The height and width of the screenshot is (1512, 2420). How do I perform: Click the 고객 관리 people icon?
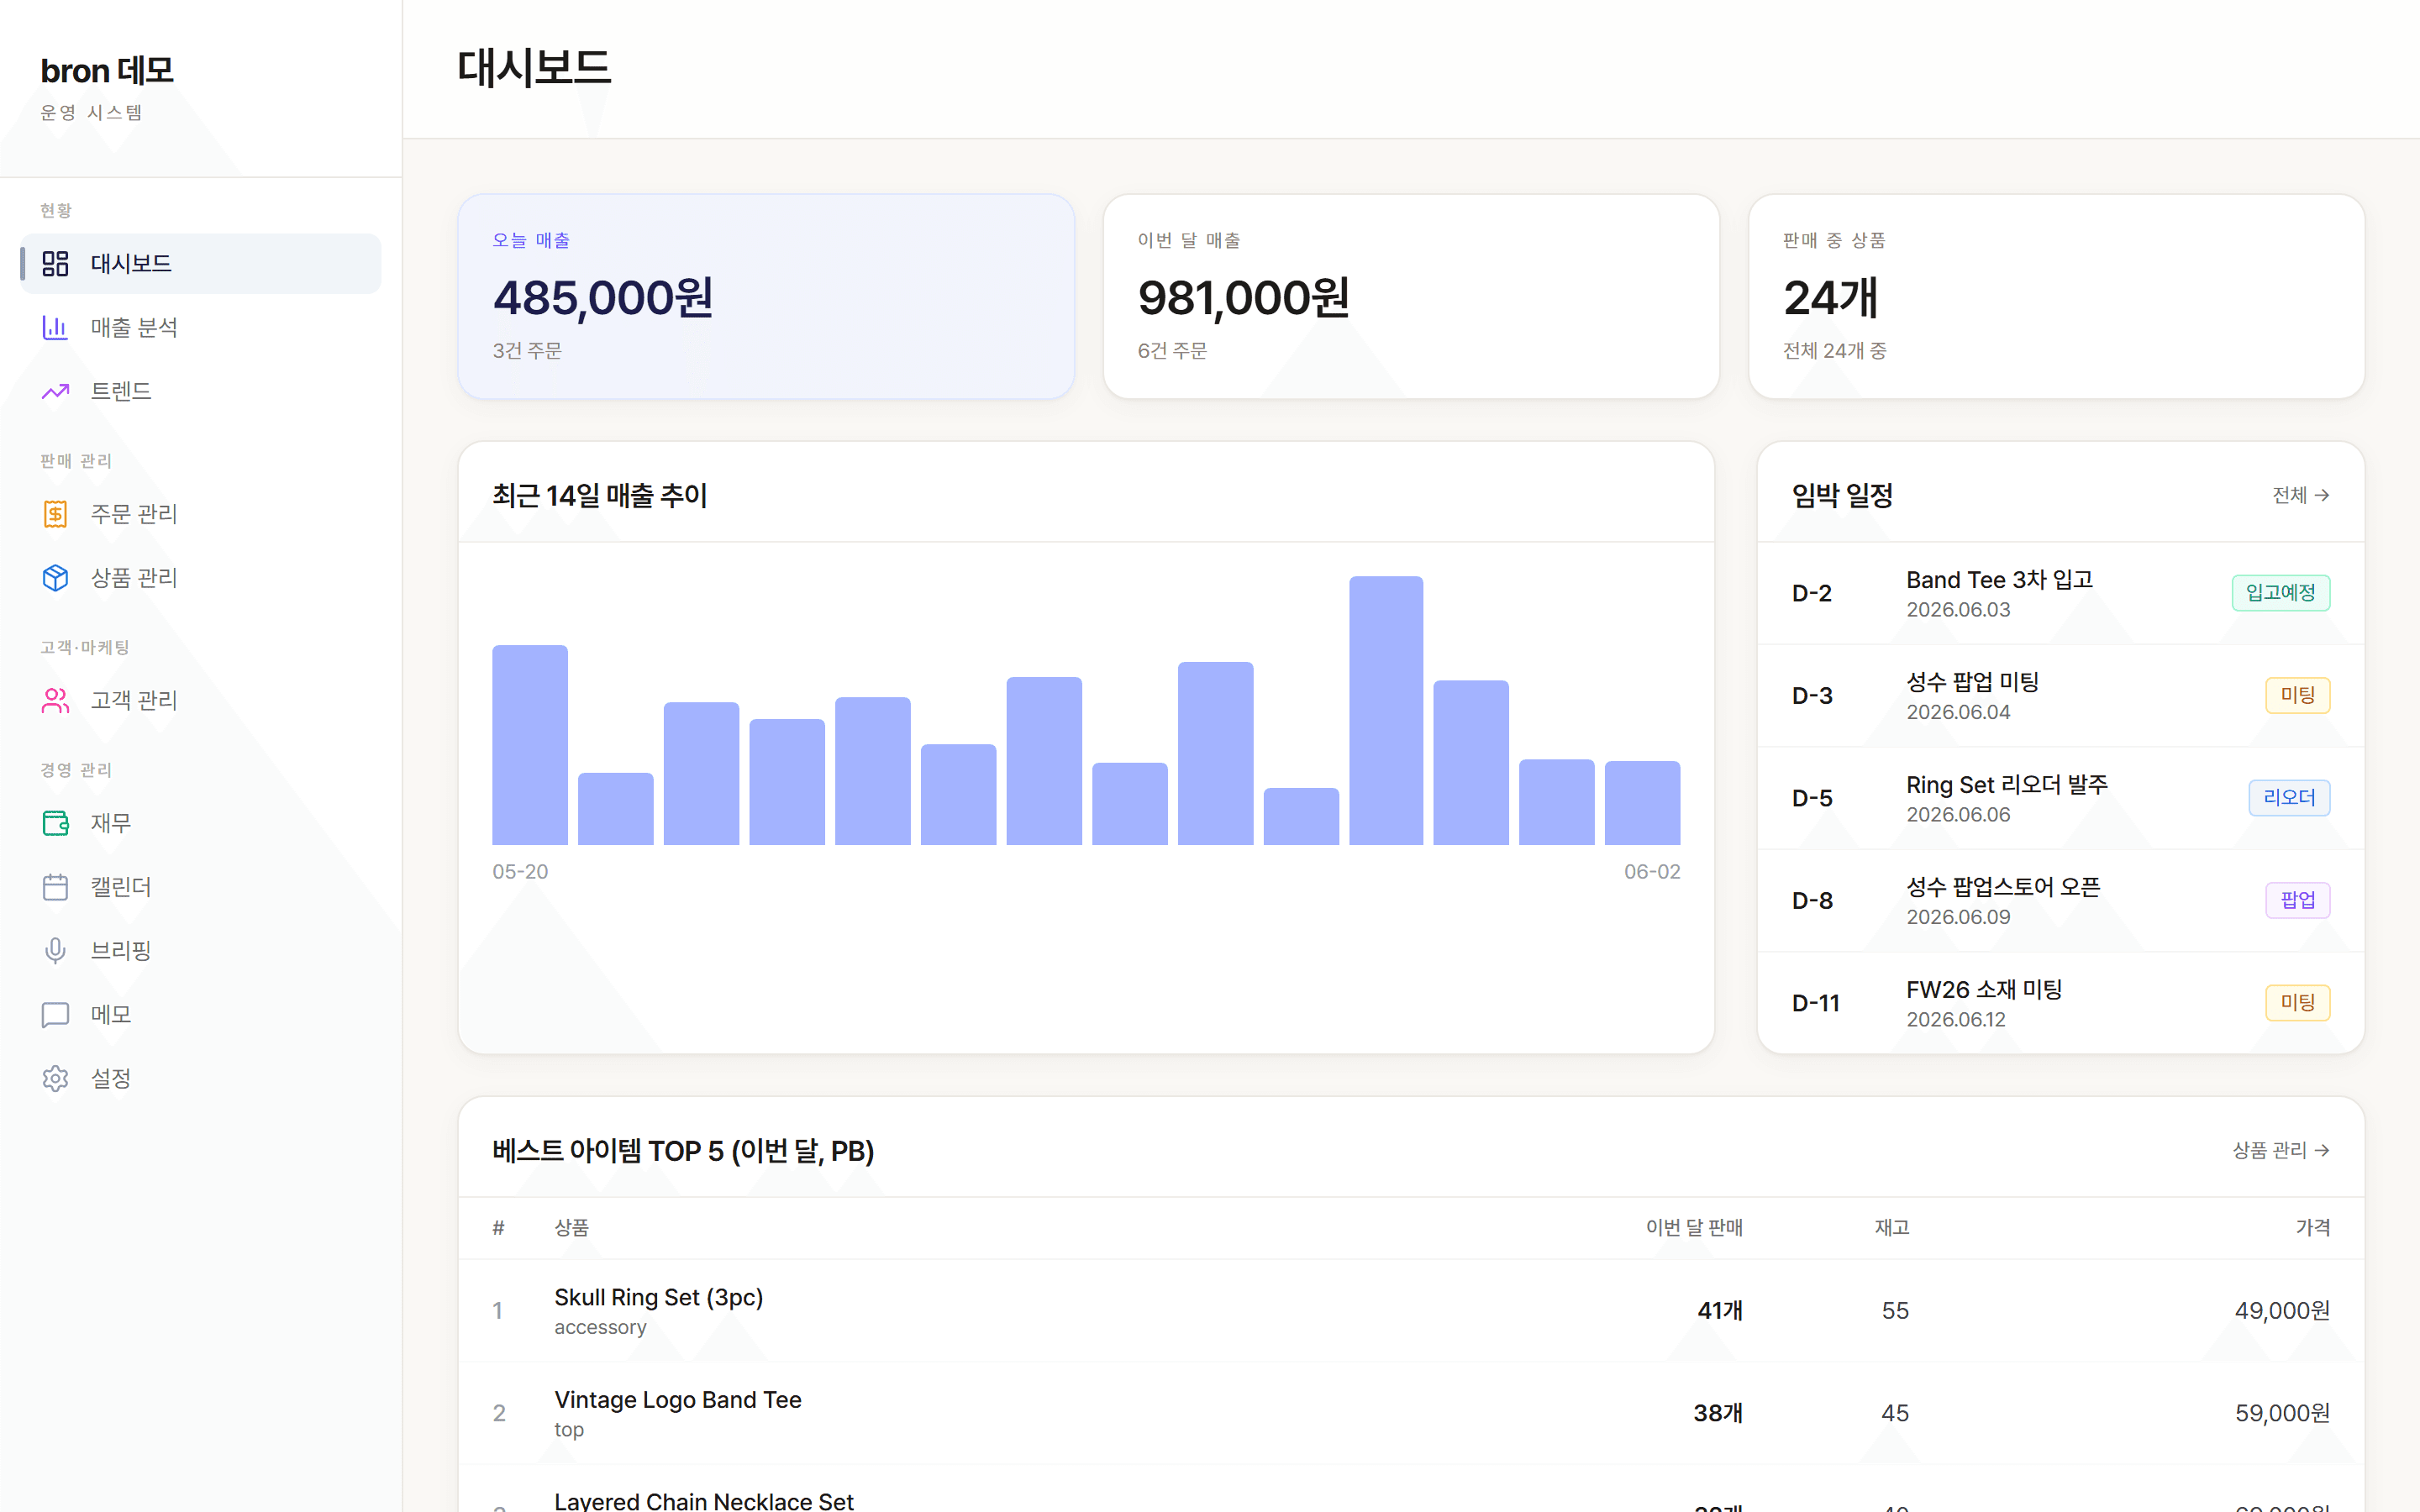point(55,700)
